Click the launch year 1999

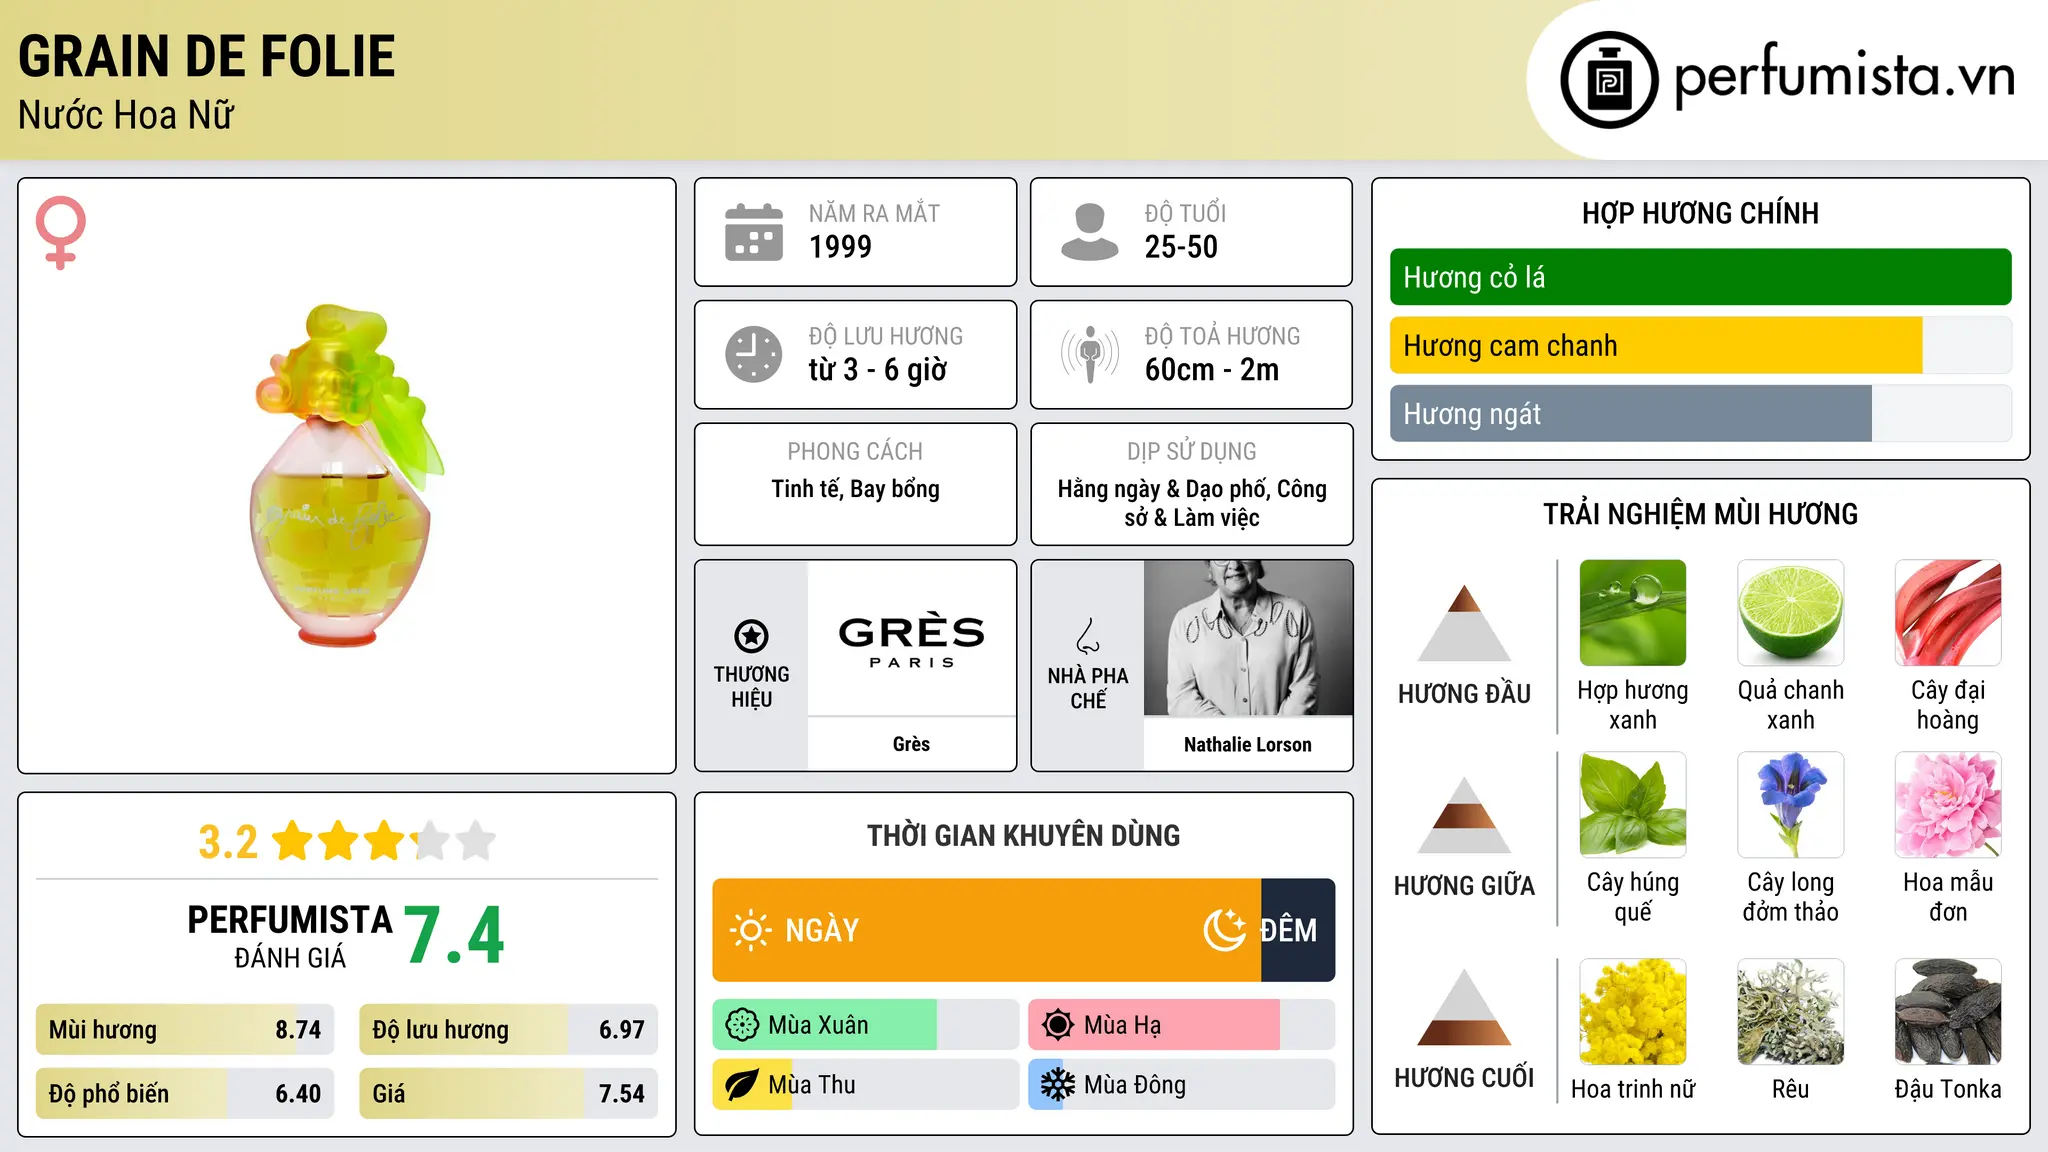[x=840, y=247]
